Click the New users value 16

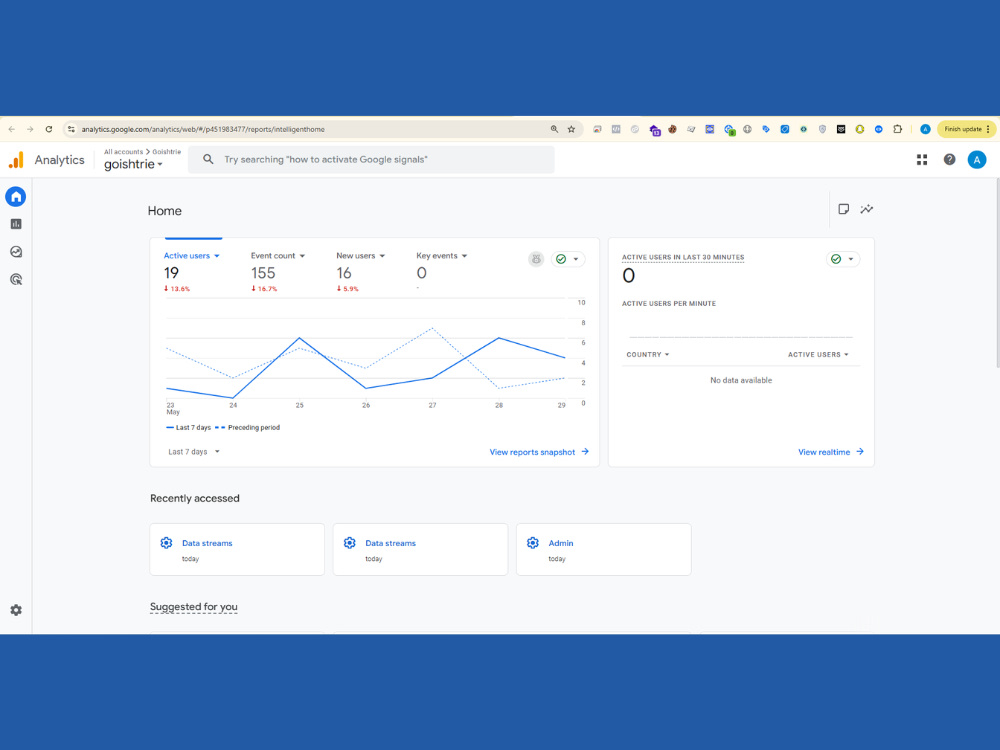click(x=344, y=273)
